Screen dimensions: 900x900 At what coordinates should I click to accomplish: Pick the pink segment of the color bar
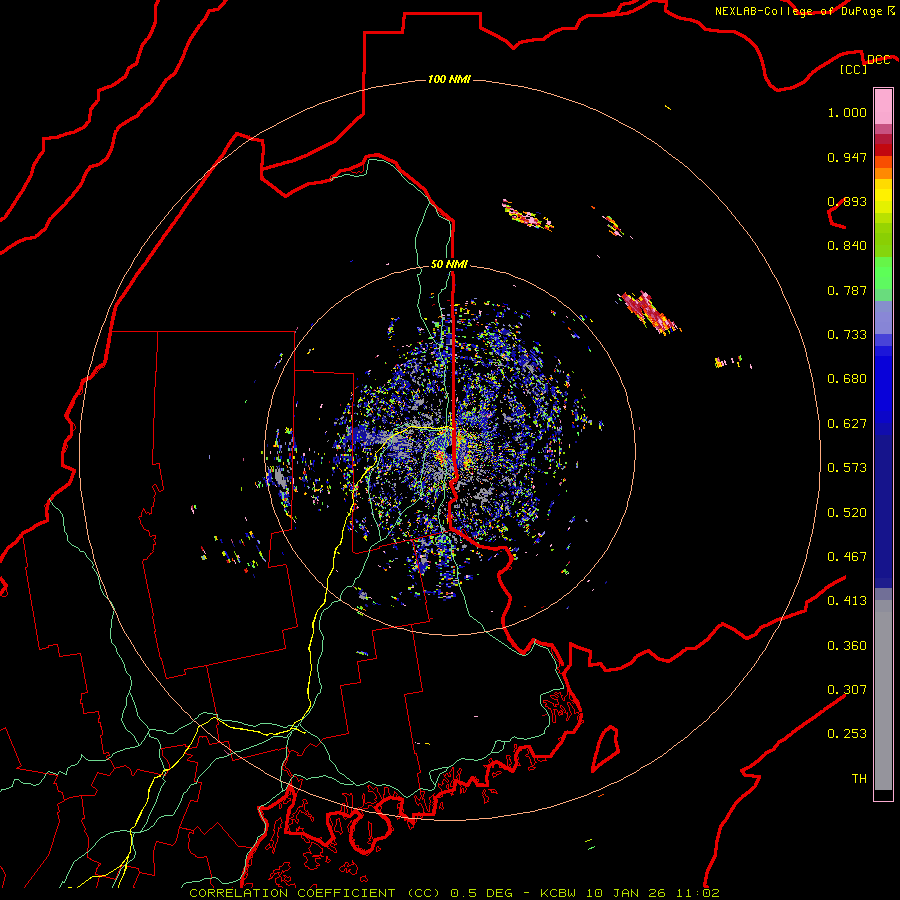click(883, 107)
